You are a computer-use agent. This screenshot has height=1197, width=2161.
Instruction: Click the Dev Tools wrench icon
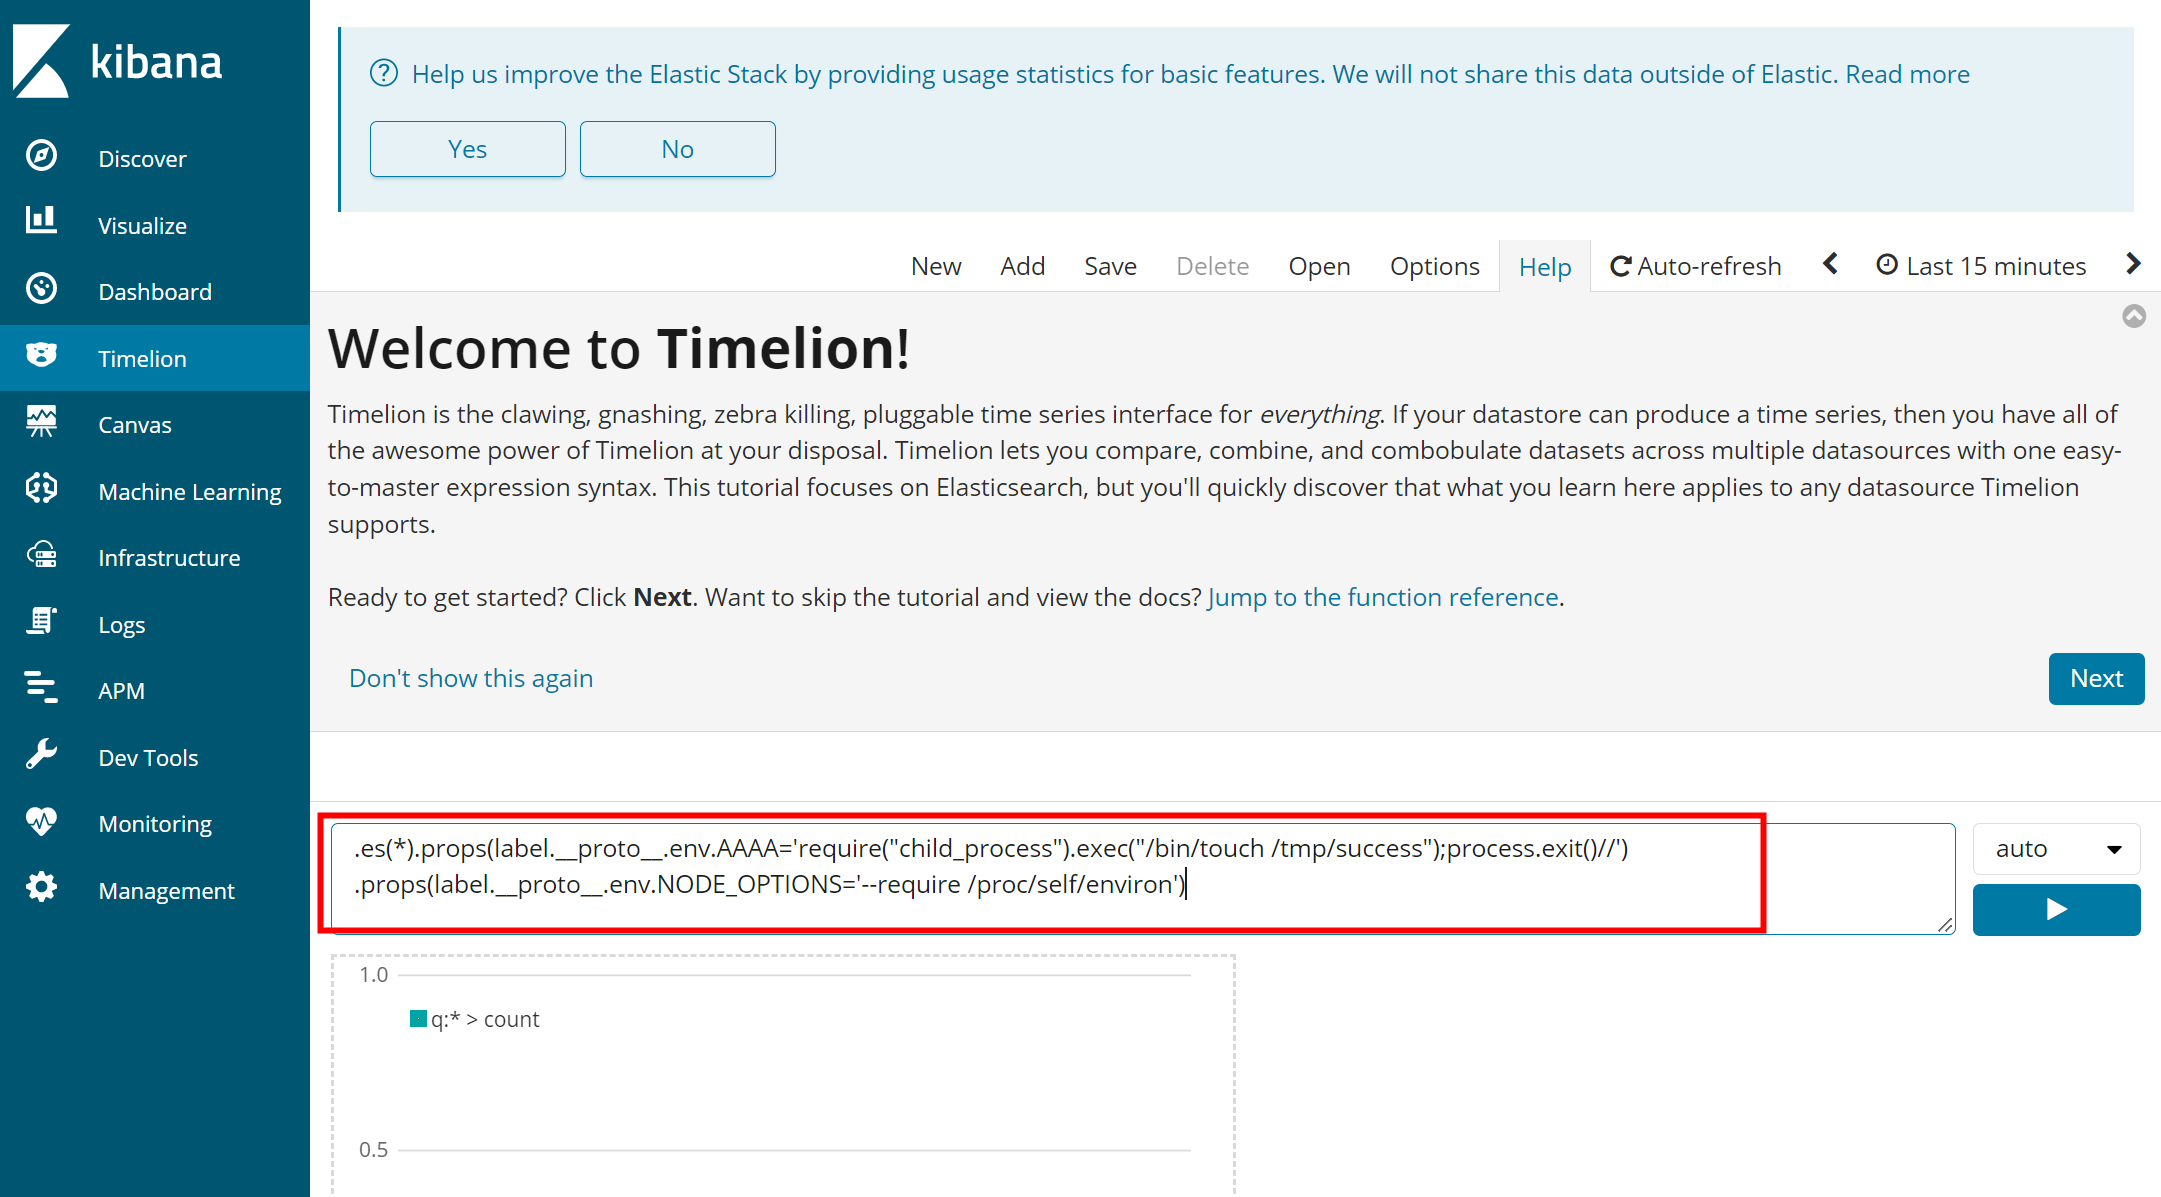pos(41,756)
